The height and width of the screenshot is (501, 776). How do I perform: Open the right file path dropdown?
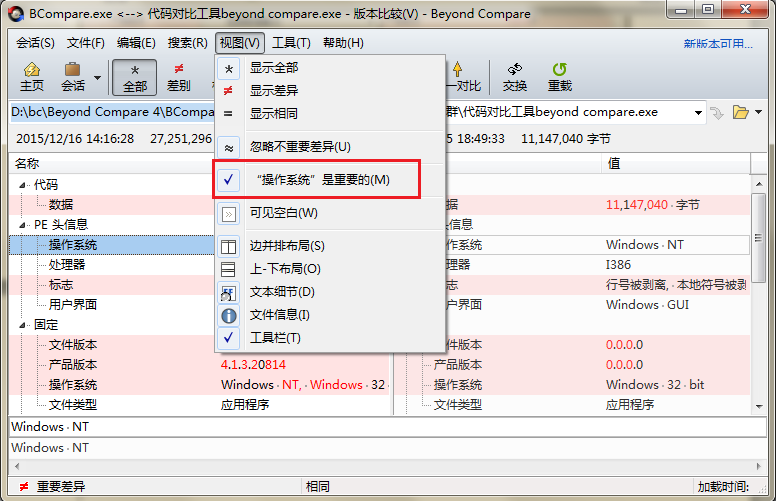point(698,112)
